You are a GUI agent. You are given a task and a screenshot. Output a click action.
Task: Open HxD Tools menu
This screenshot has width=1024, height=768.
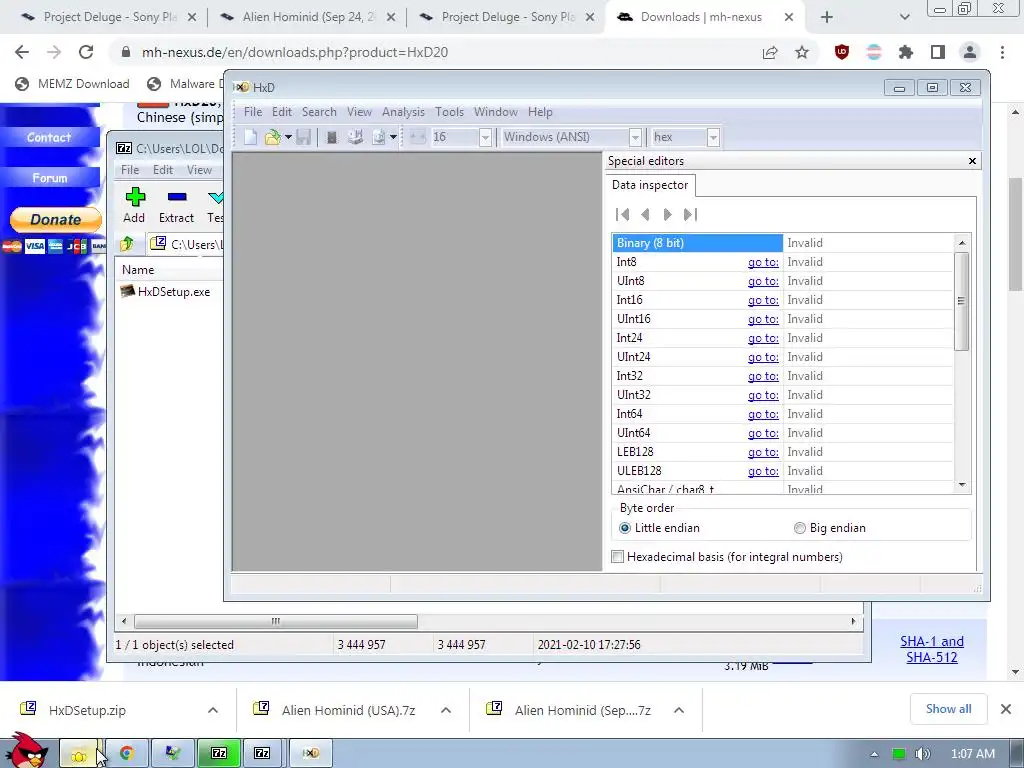pyautogui.click(x=449, y=112)
